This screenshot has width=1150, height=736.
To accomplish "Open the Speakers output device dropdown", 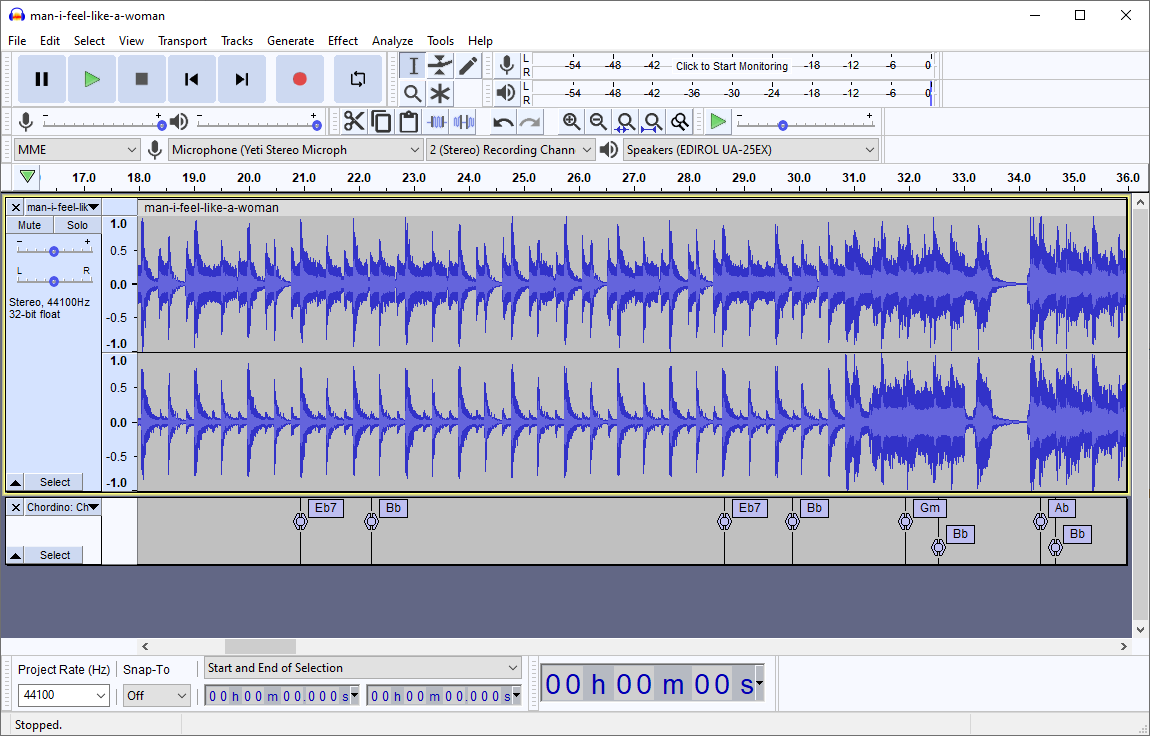I will [750, 148].
